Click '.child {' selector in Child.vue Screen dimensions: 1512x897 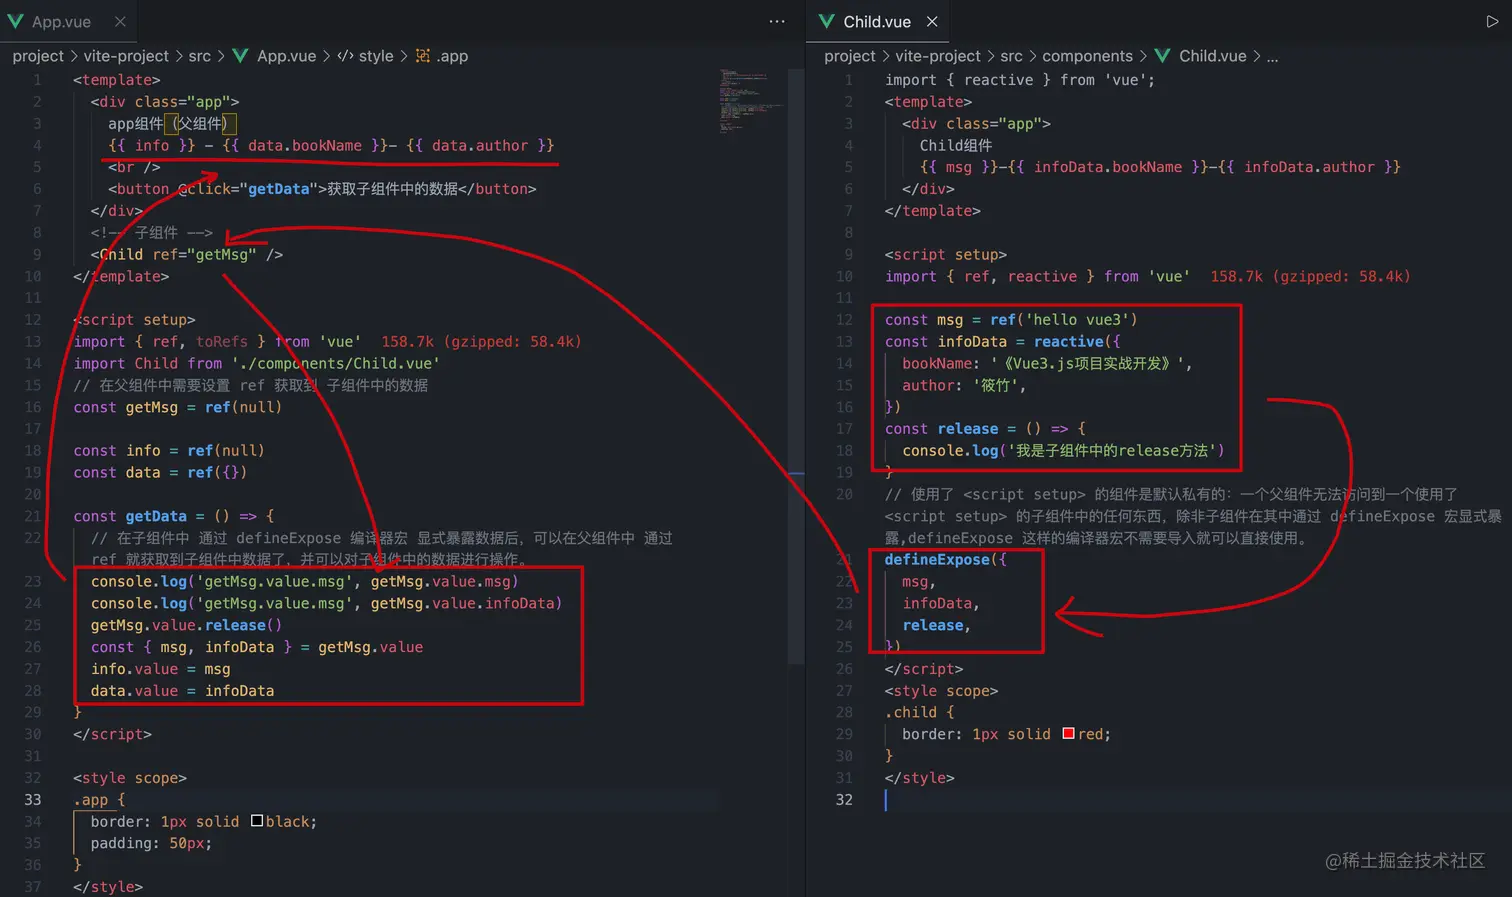pyautogui.click(x=919, y=712)
